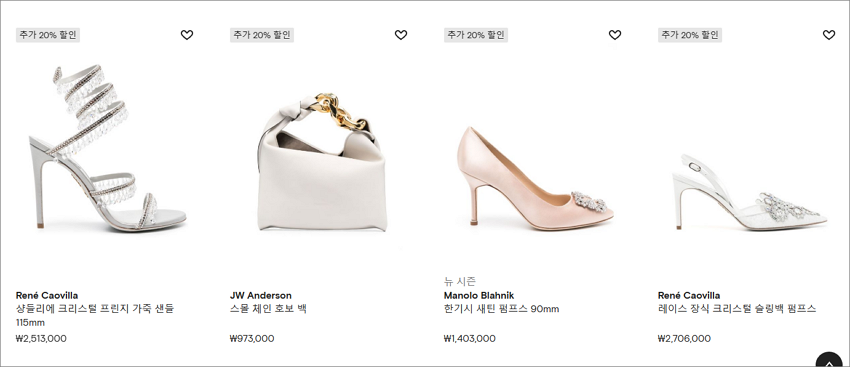Viewport: 850px width, 367px height.
Task: Add René Caovilla chandelier sandals to wishlist
Action: (186, 35)
